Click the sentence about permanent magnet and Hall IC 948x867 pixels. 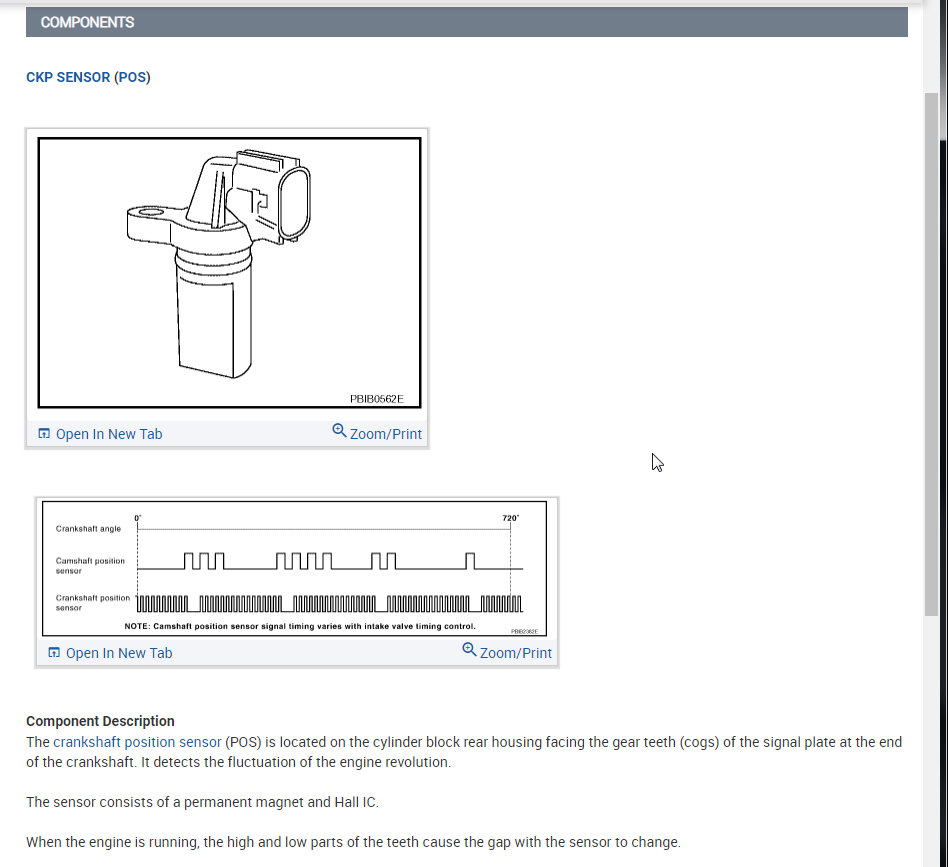point(203,802)
